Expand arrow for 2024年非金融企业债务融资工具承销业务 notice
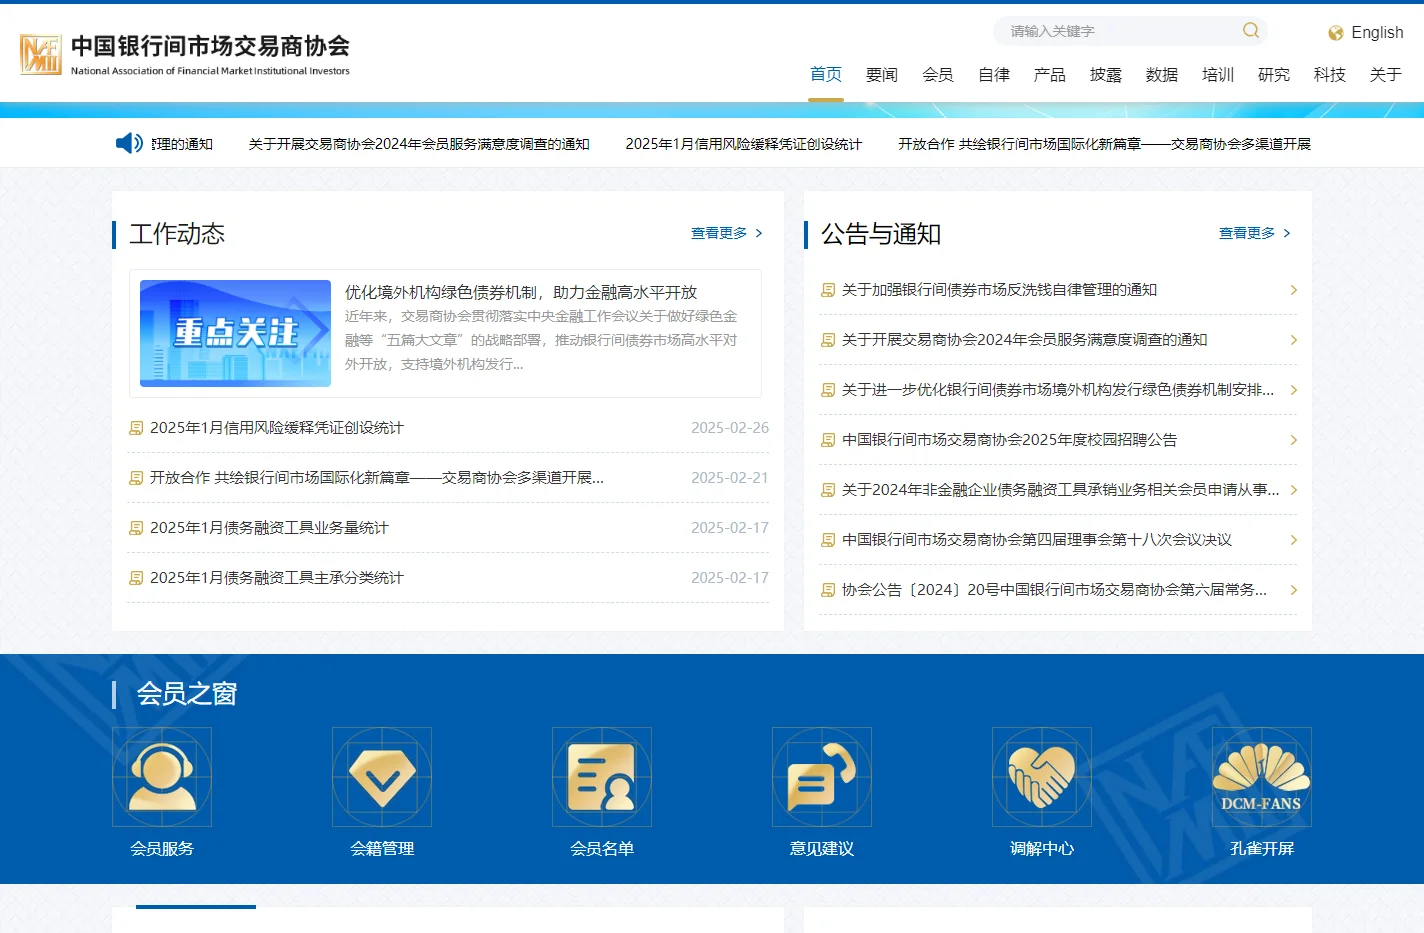 click(x=1293, y=490)
